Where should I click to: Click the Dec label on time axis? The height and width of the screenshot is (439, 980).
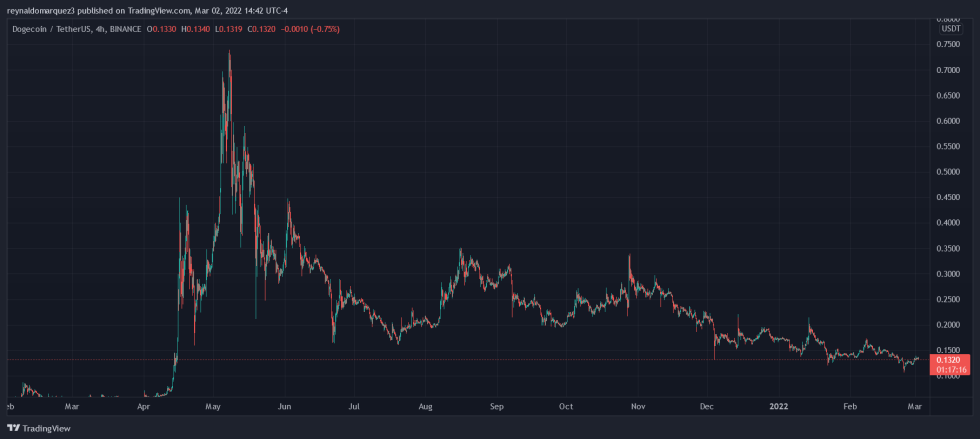click(x=707, y=407)
